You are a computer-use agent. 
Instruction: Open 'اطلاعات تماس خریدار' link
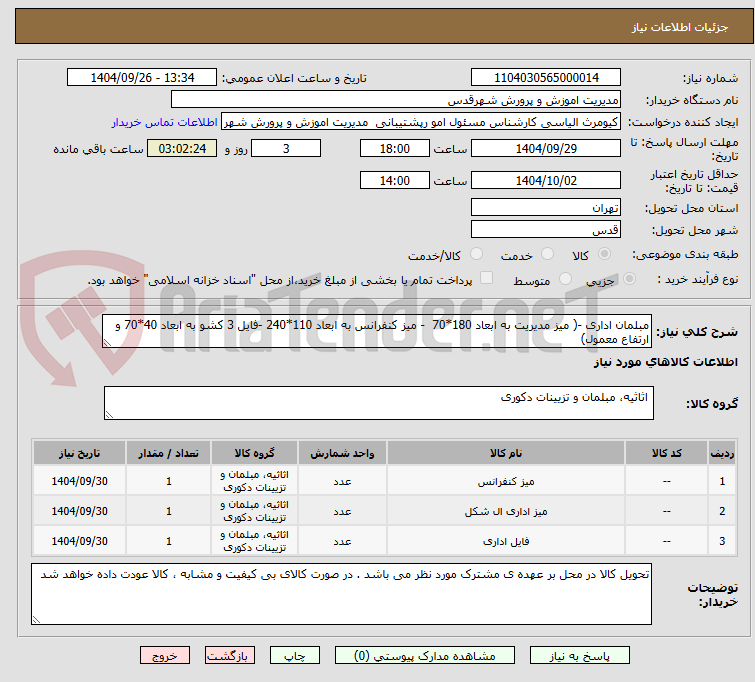coord(165,122)
